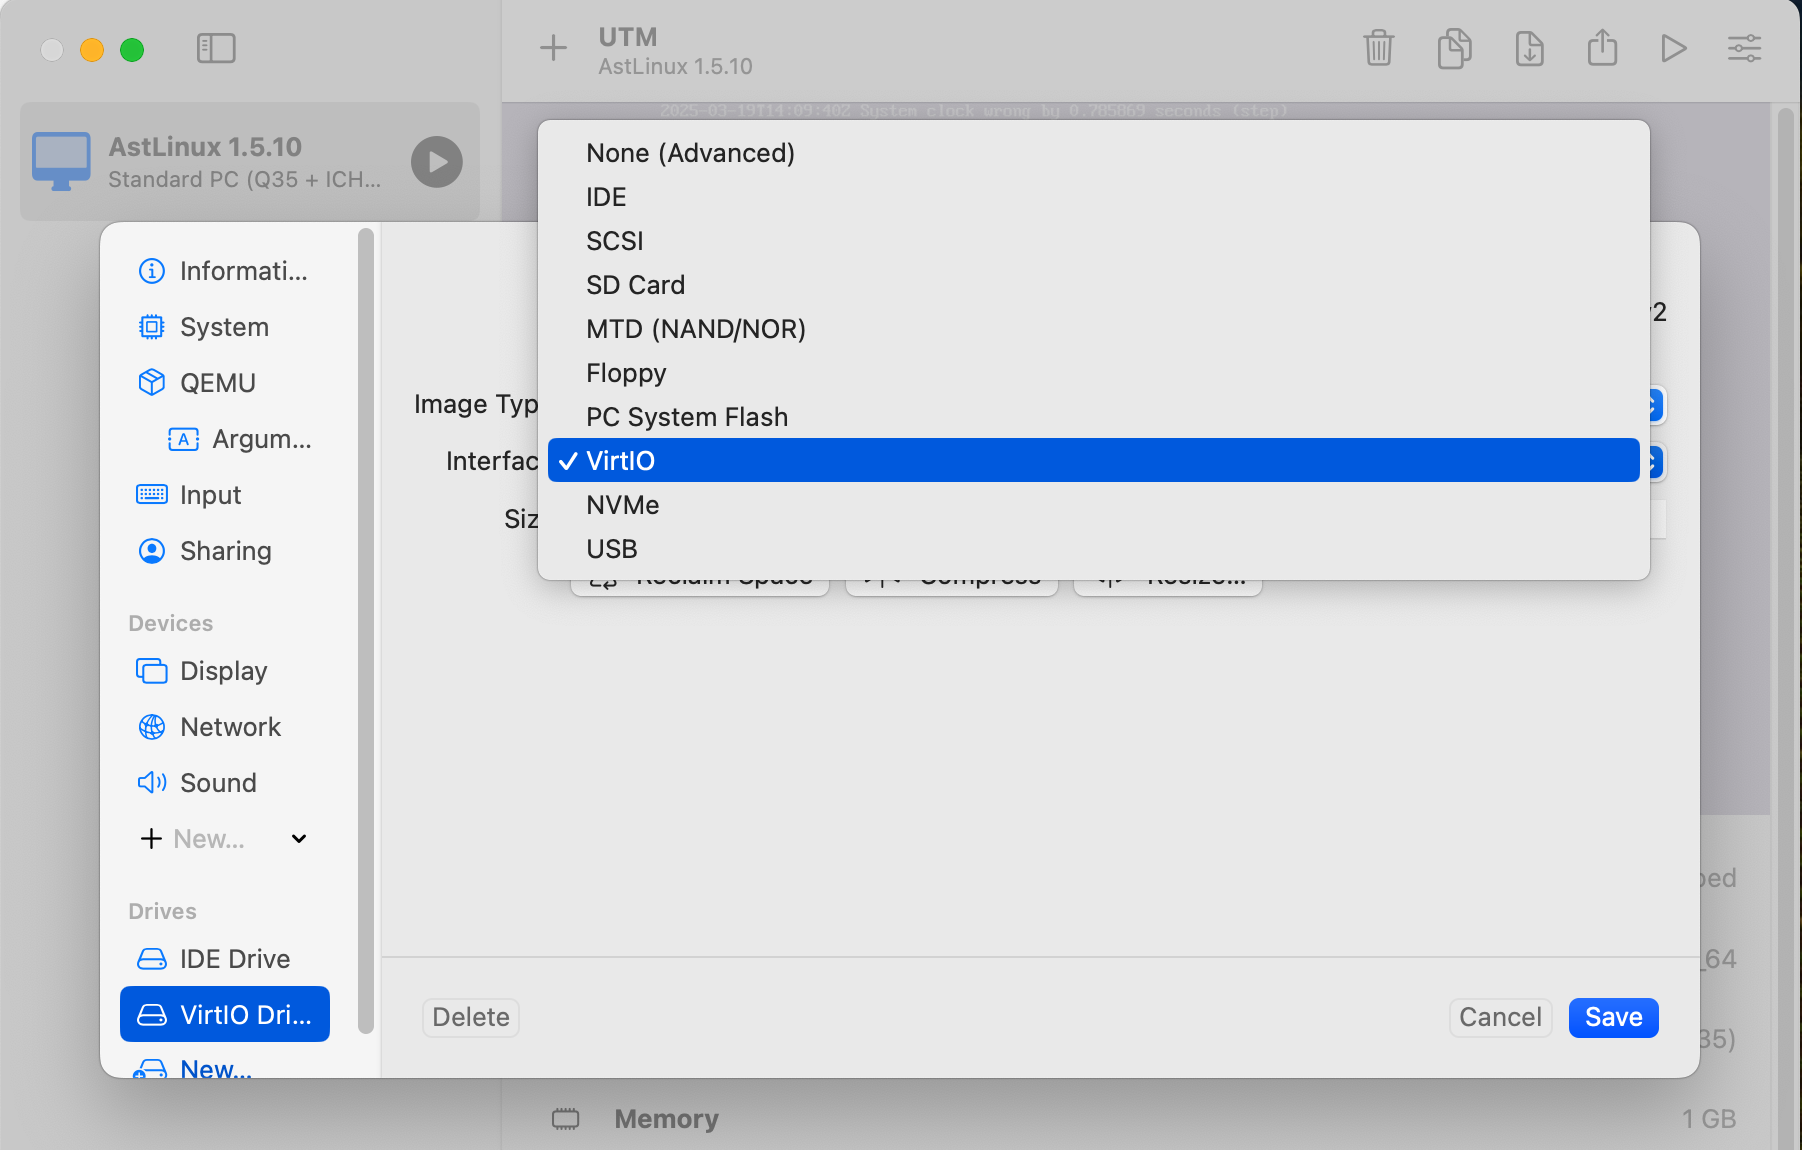Click the settings sidebar scrollbar

coord(366,630)
